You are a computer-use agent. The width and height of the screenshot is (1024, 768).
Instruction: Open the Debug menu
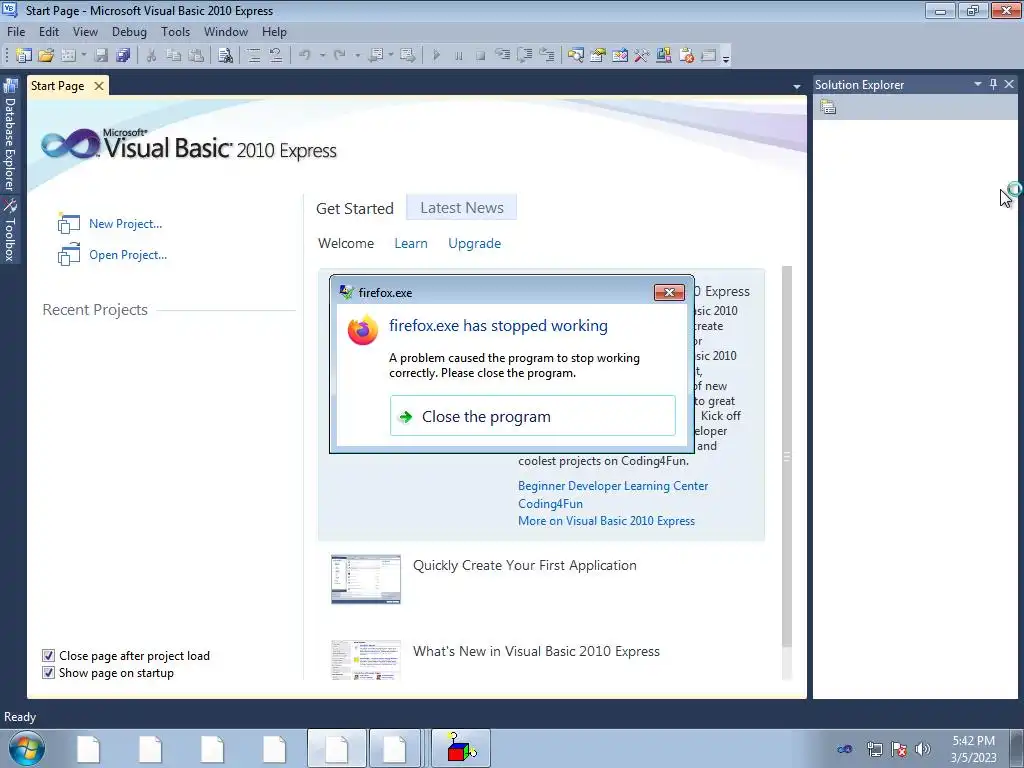coord(129,31)
